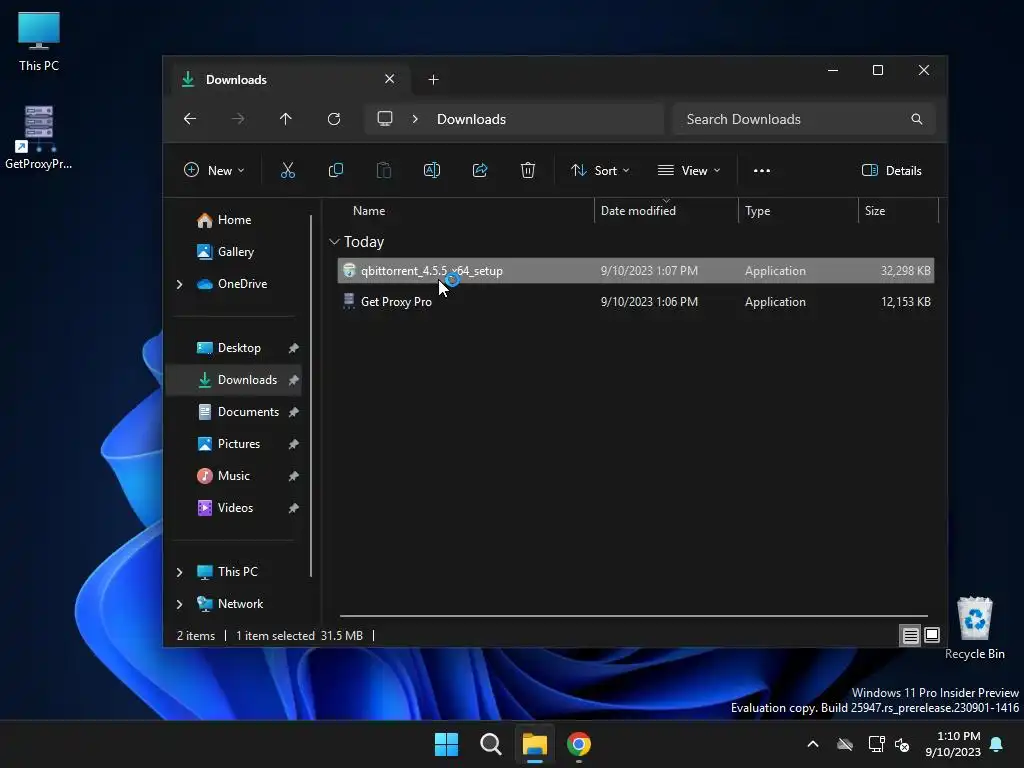Open the This PC desktop icon
This screenshot has height=768, width=1024.
tap(39, 41)
